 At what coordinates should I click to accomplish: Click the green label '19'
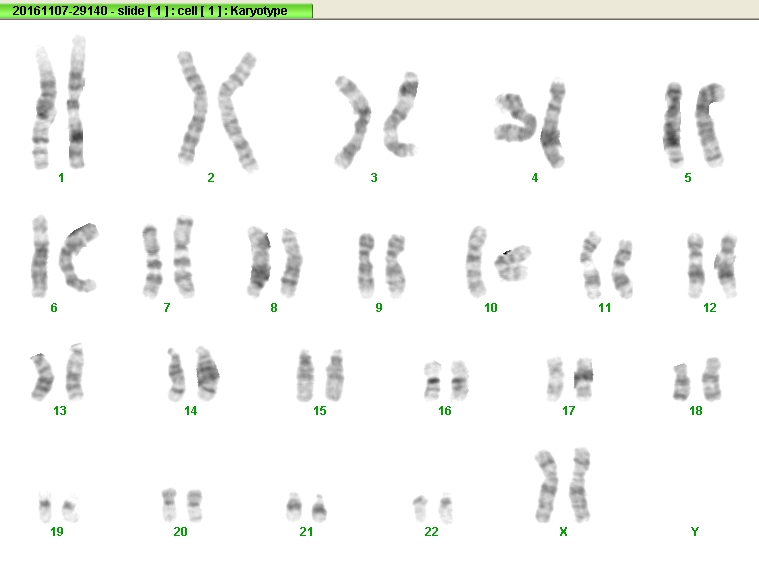tap(57, 531)
